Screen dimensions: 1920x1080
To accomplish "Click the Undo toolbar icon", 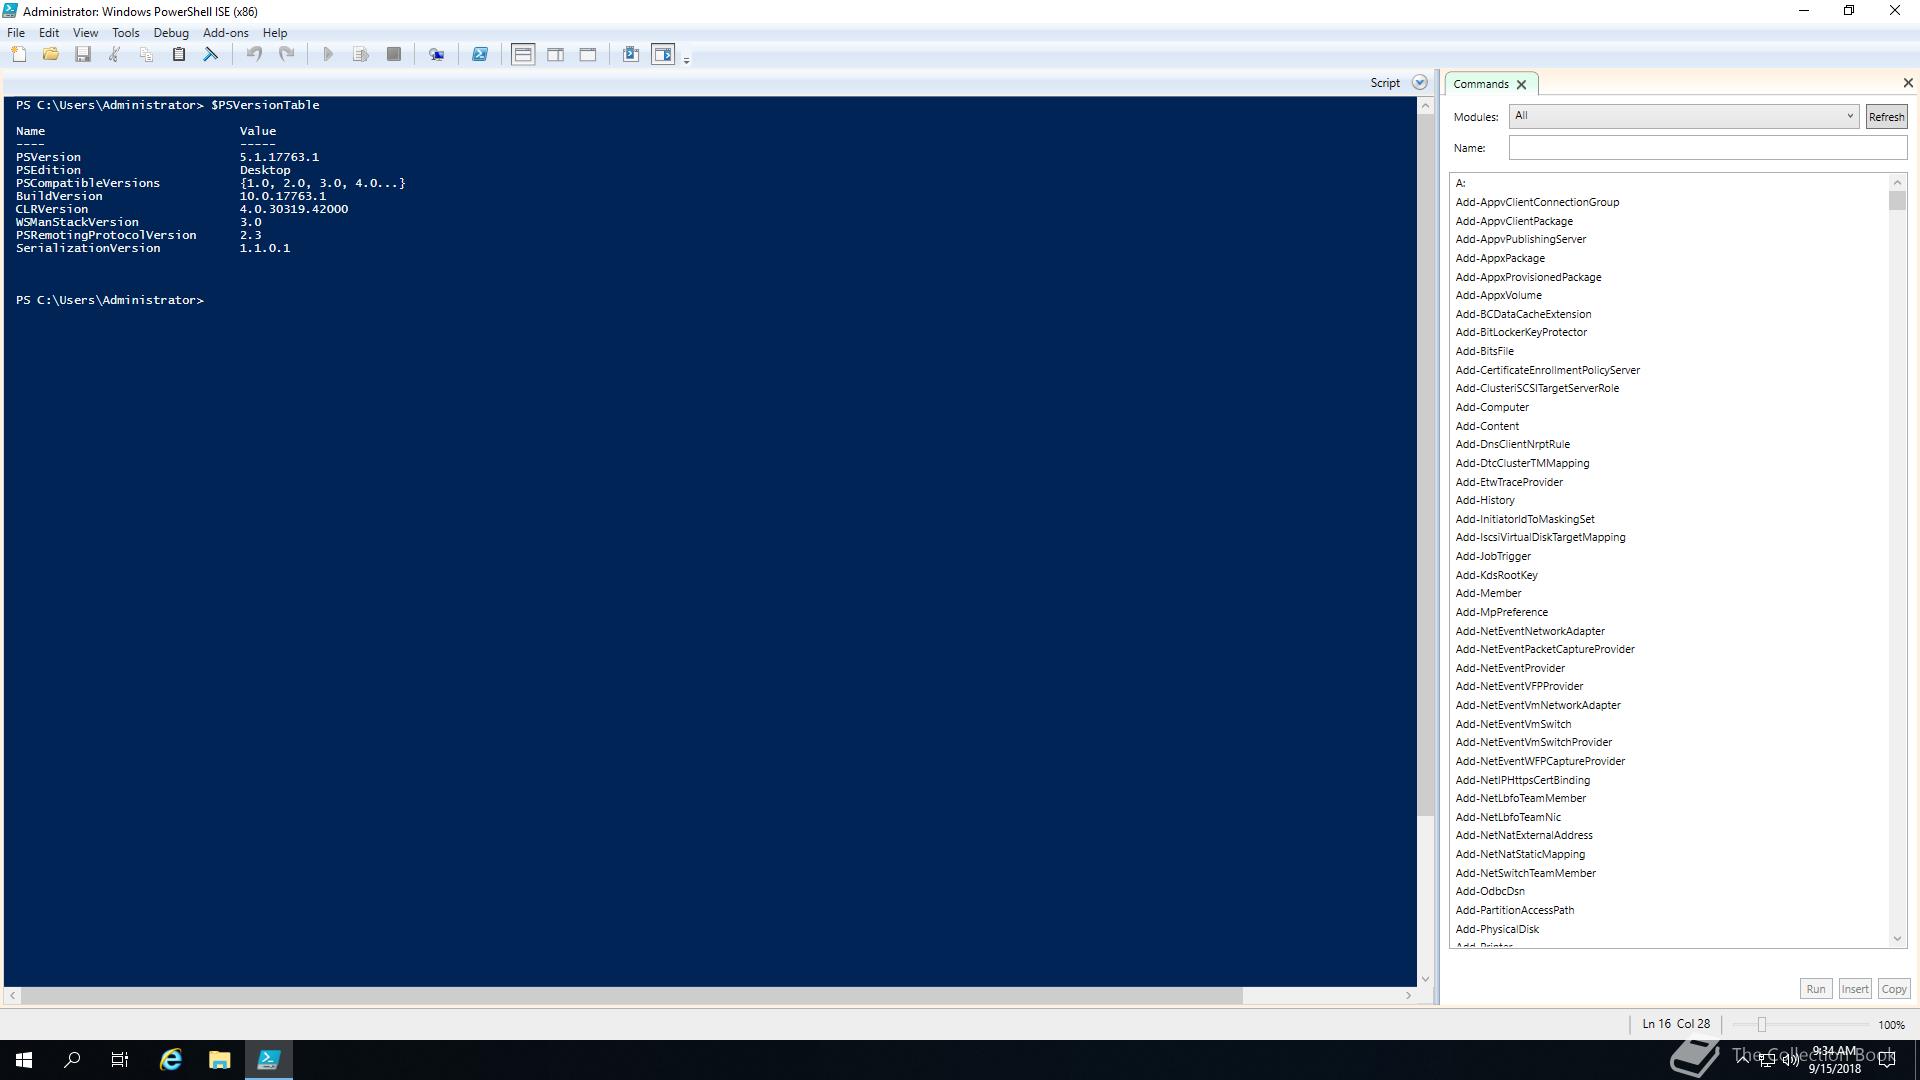I will click(254, 55).
